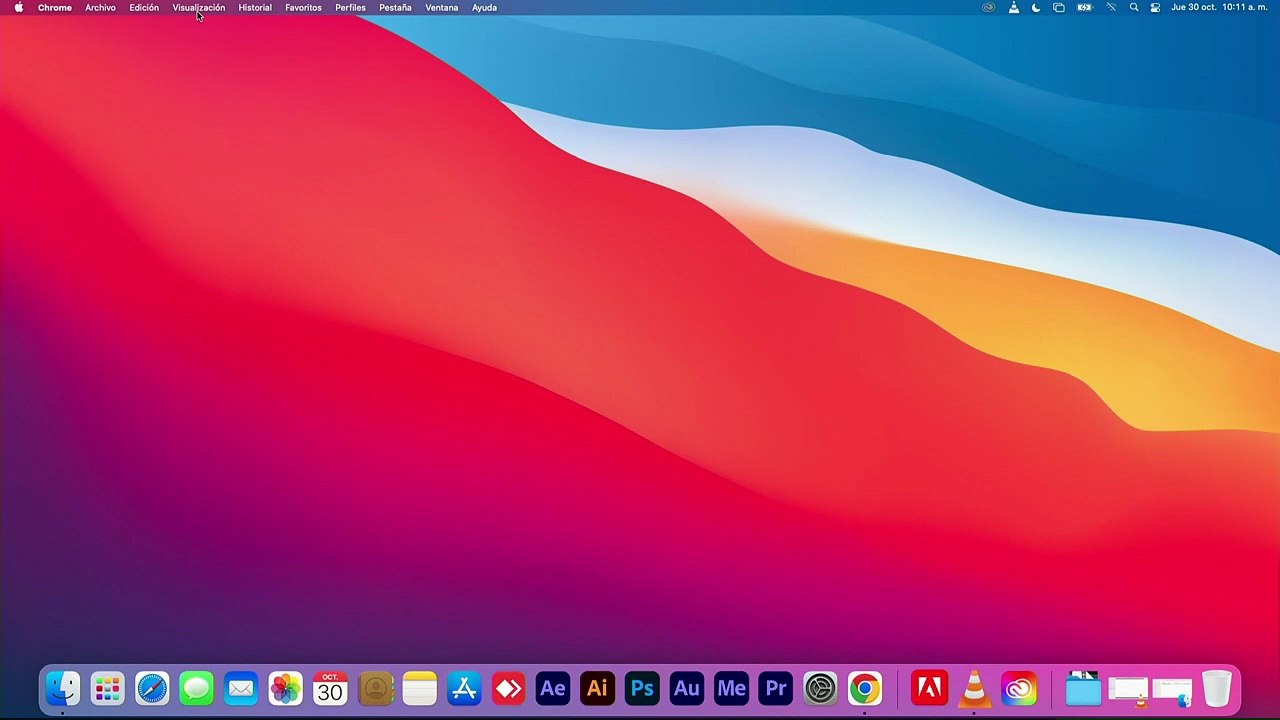Screen dimensions: 1280x720
Task: Launch Adobe Illustrator in the dock
Action: pos(597,688)
